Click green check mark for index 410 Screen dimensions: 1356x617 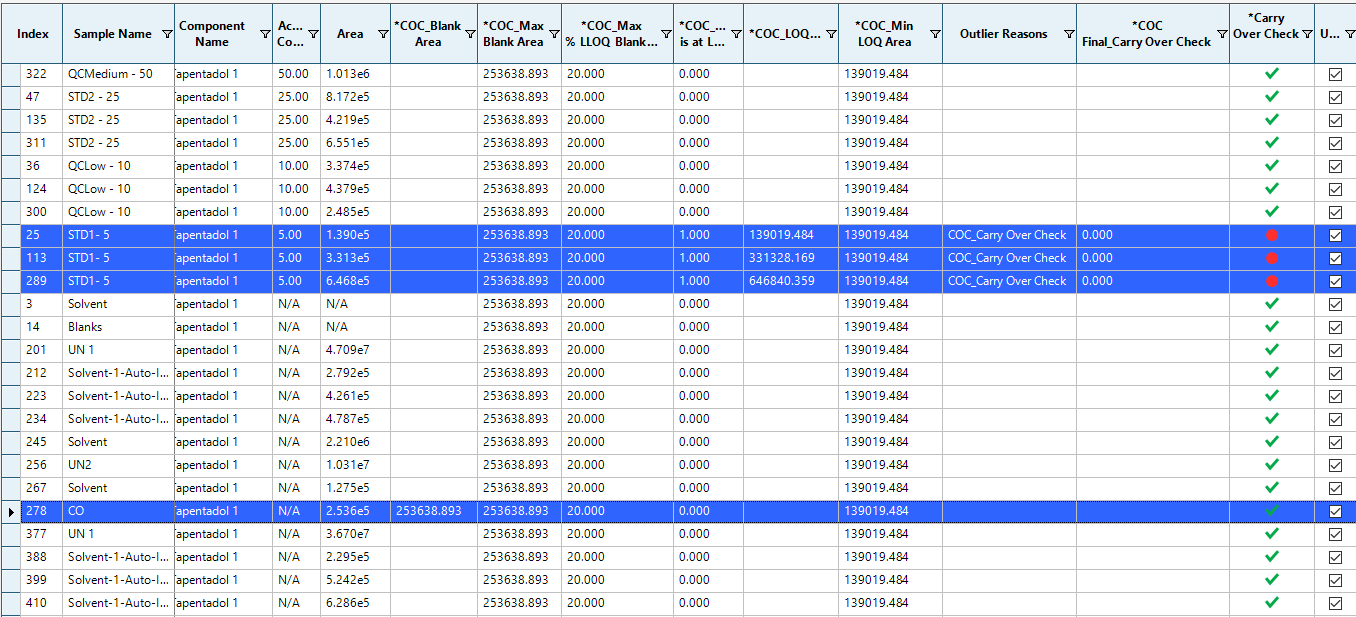[1272, 603]
